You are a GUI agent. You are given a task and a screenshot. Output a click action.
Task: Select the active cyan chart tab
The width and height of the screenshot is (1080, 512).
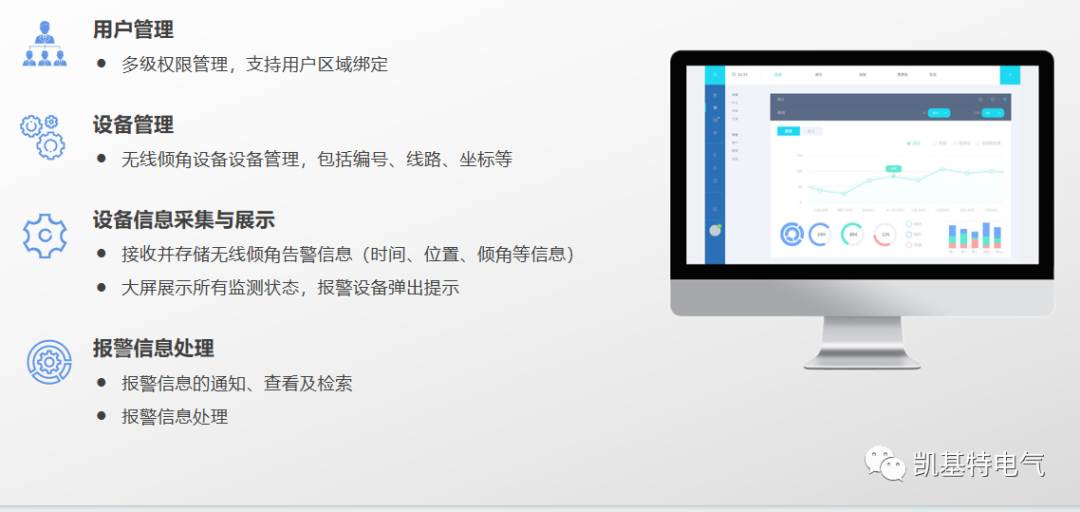788,131
